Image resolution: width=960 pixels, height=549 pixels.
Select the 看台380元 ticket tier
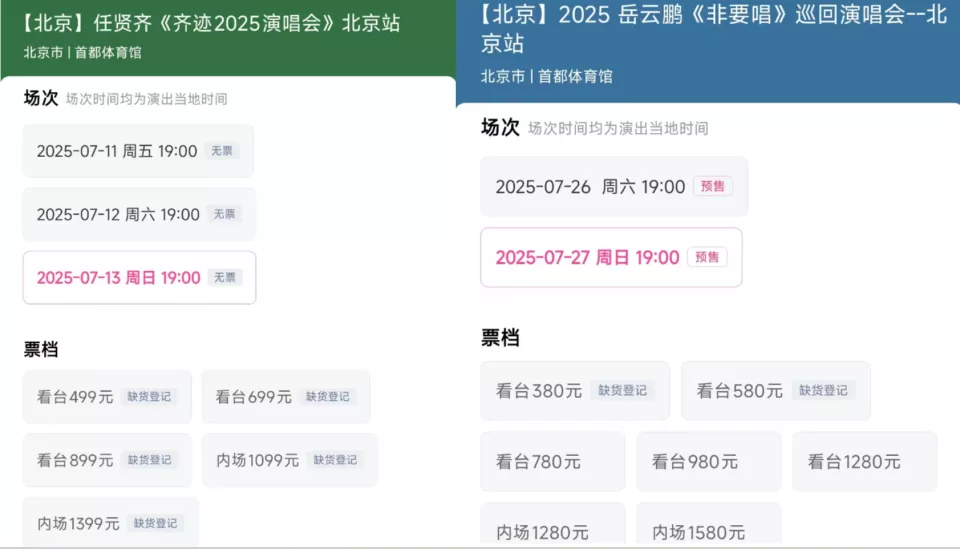(x=574, y=390)
